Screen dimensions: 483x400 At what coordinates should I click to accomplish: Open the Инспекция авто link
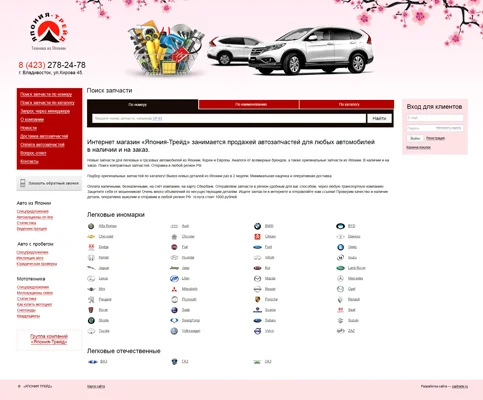tap(30, 258)
